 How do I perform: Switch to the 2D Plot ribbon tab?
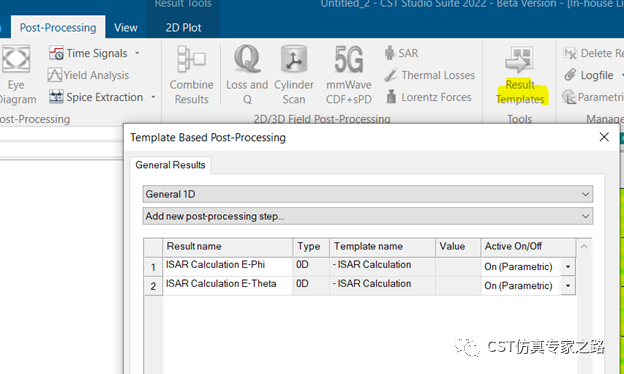(x=183, y=27)
